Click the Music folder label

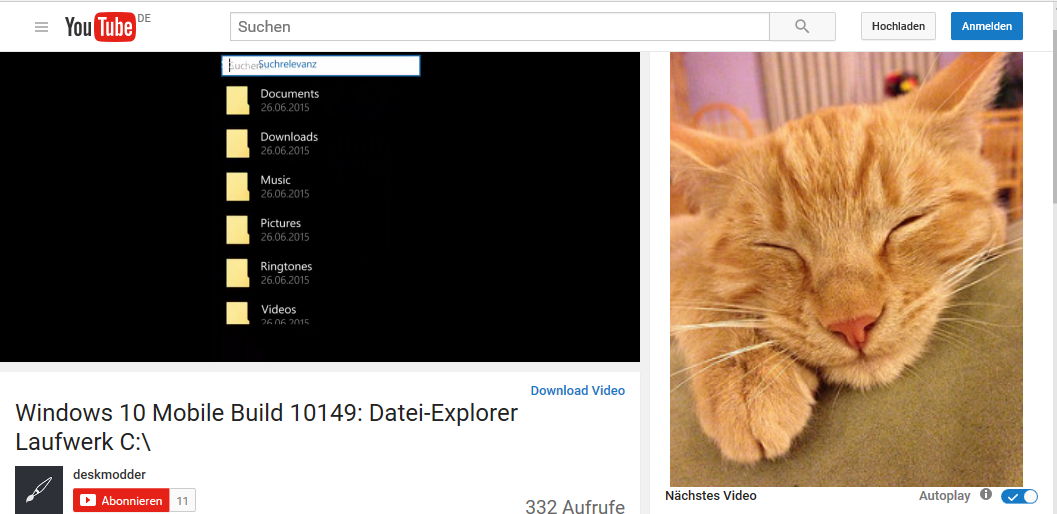click(x=276, y=180)
